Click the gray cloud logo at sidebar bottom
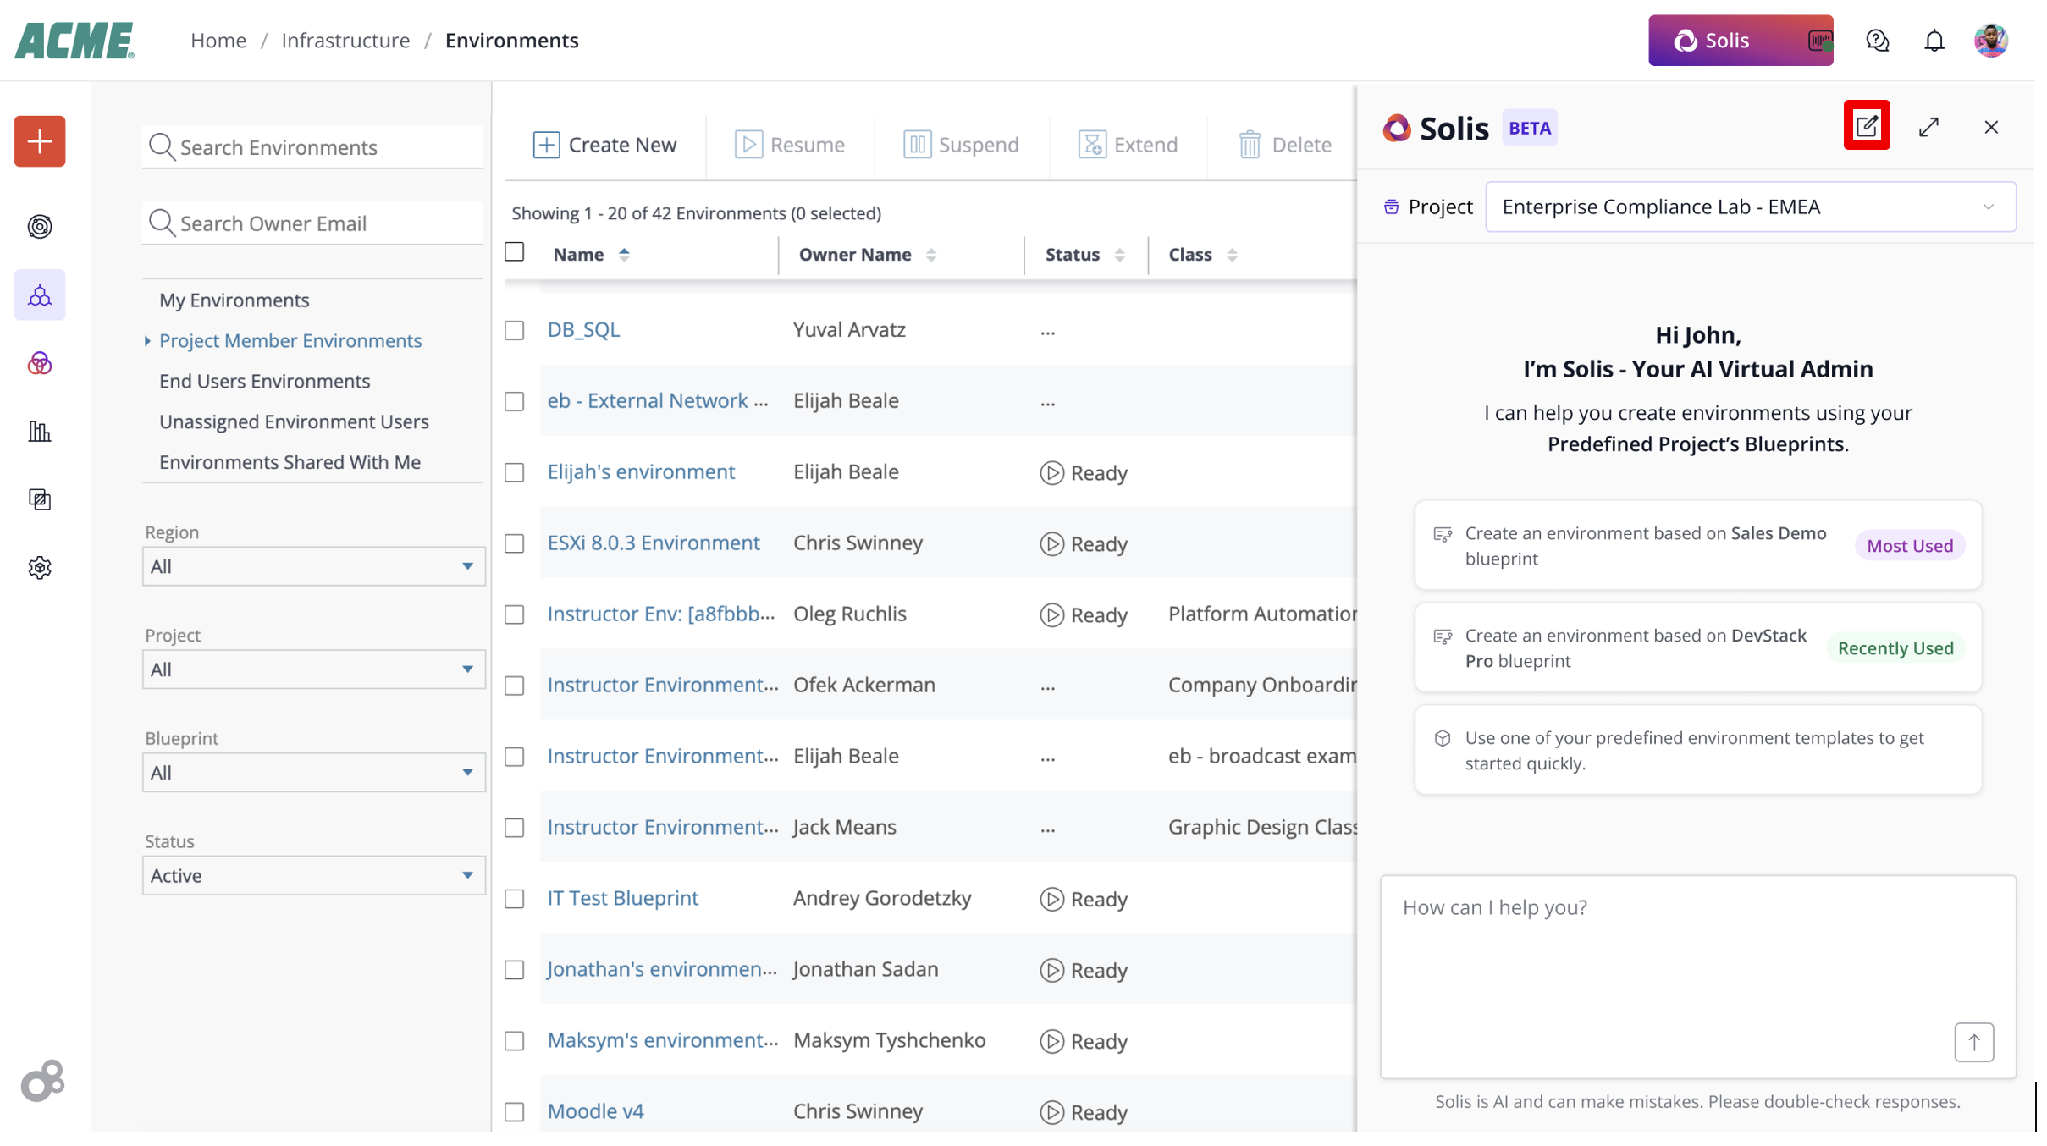The height and width of the screenshot is (1146, 2047). (x=42, y=1081)
